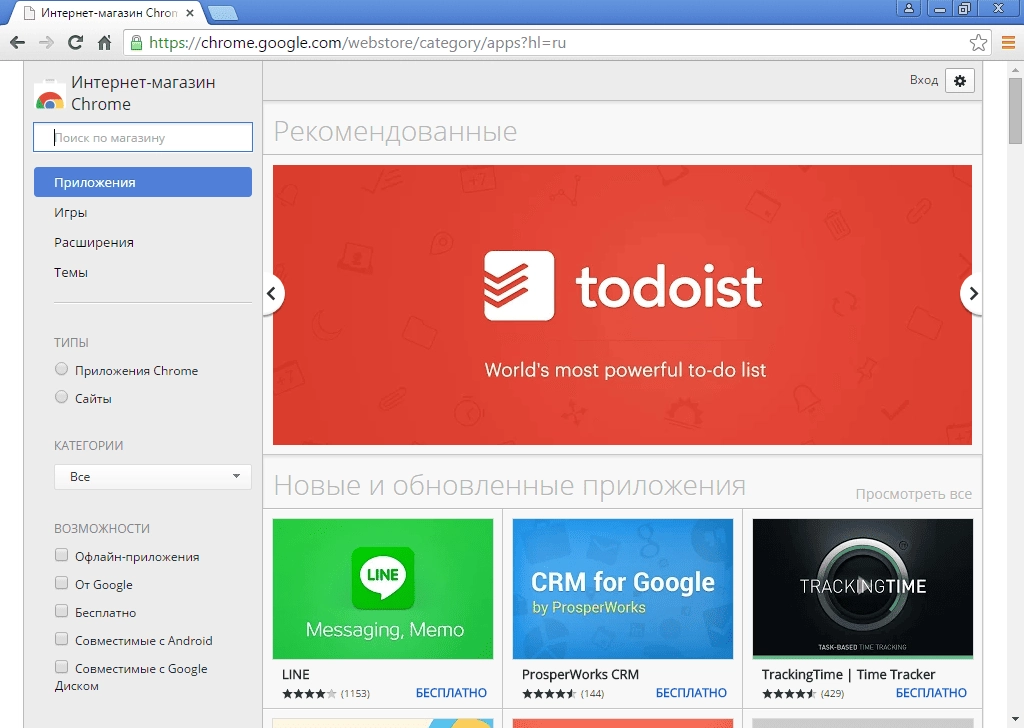Image resolution: width=1024 pixels, height=728 pixels.
Task: Click the ВОЗМОЖНОСТИ section label
Action: point(102,529)
